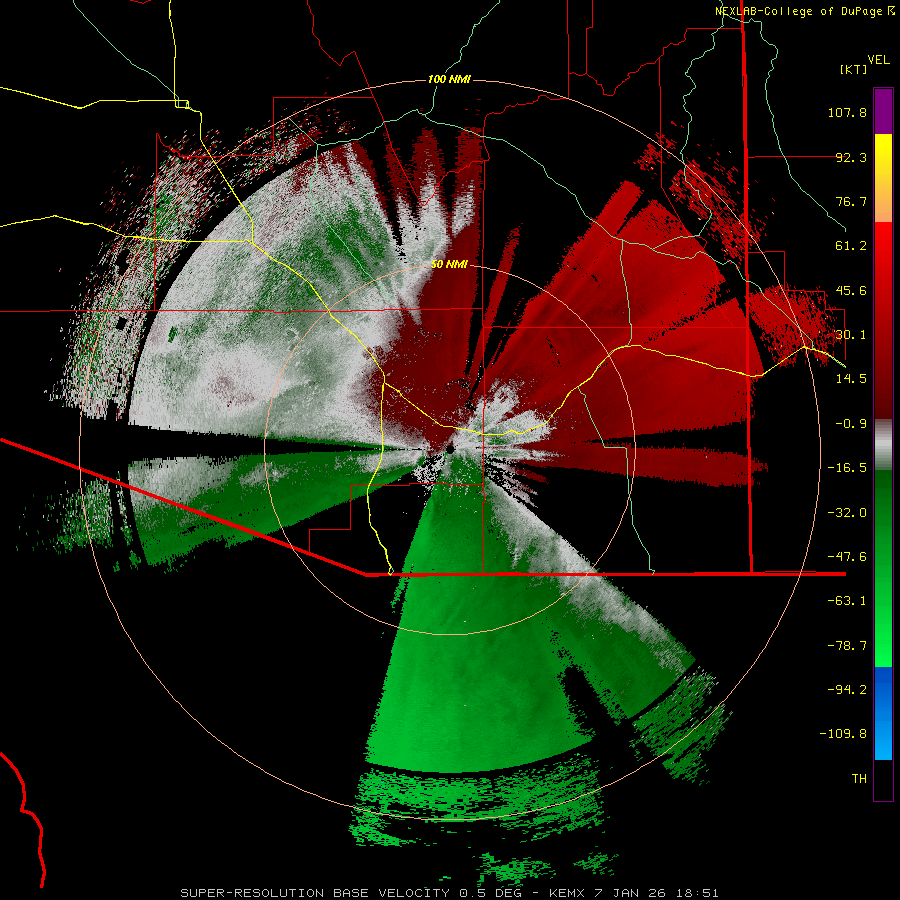Click the Super-Resolution Base Velocity caption text
This screenshot has width=900, height=900.
coord(449,893)
